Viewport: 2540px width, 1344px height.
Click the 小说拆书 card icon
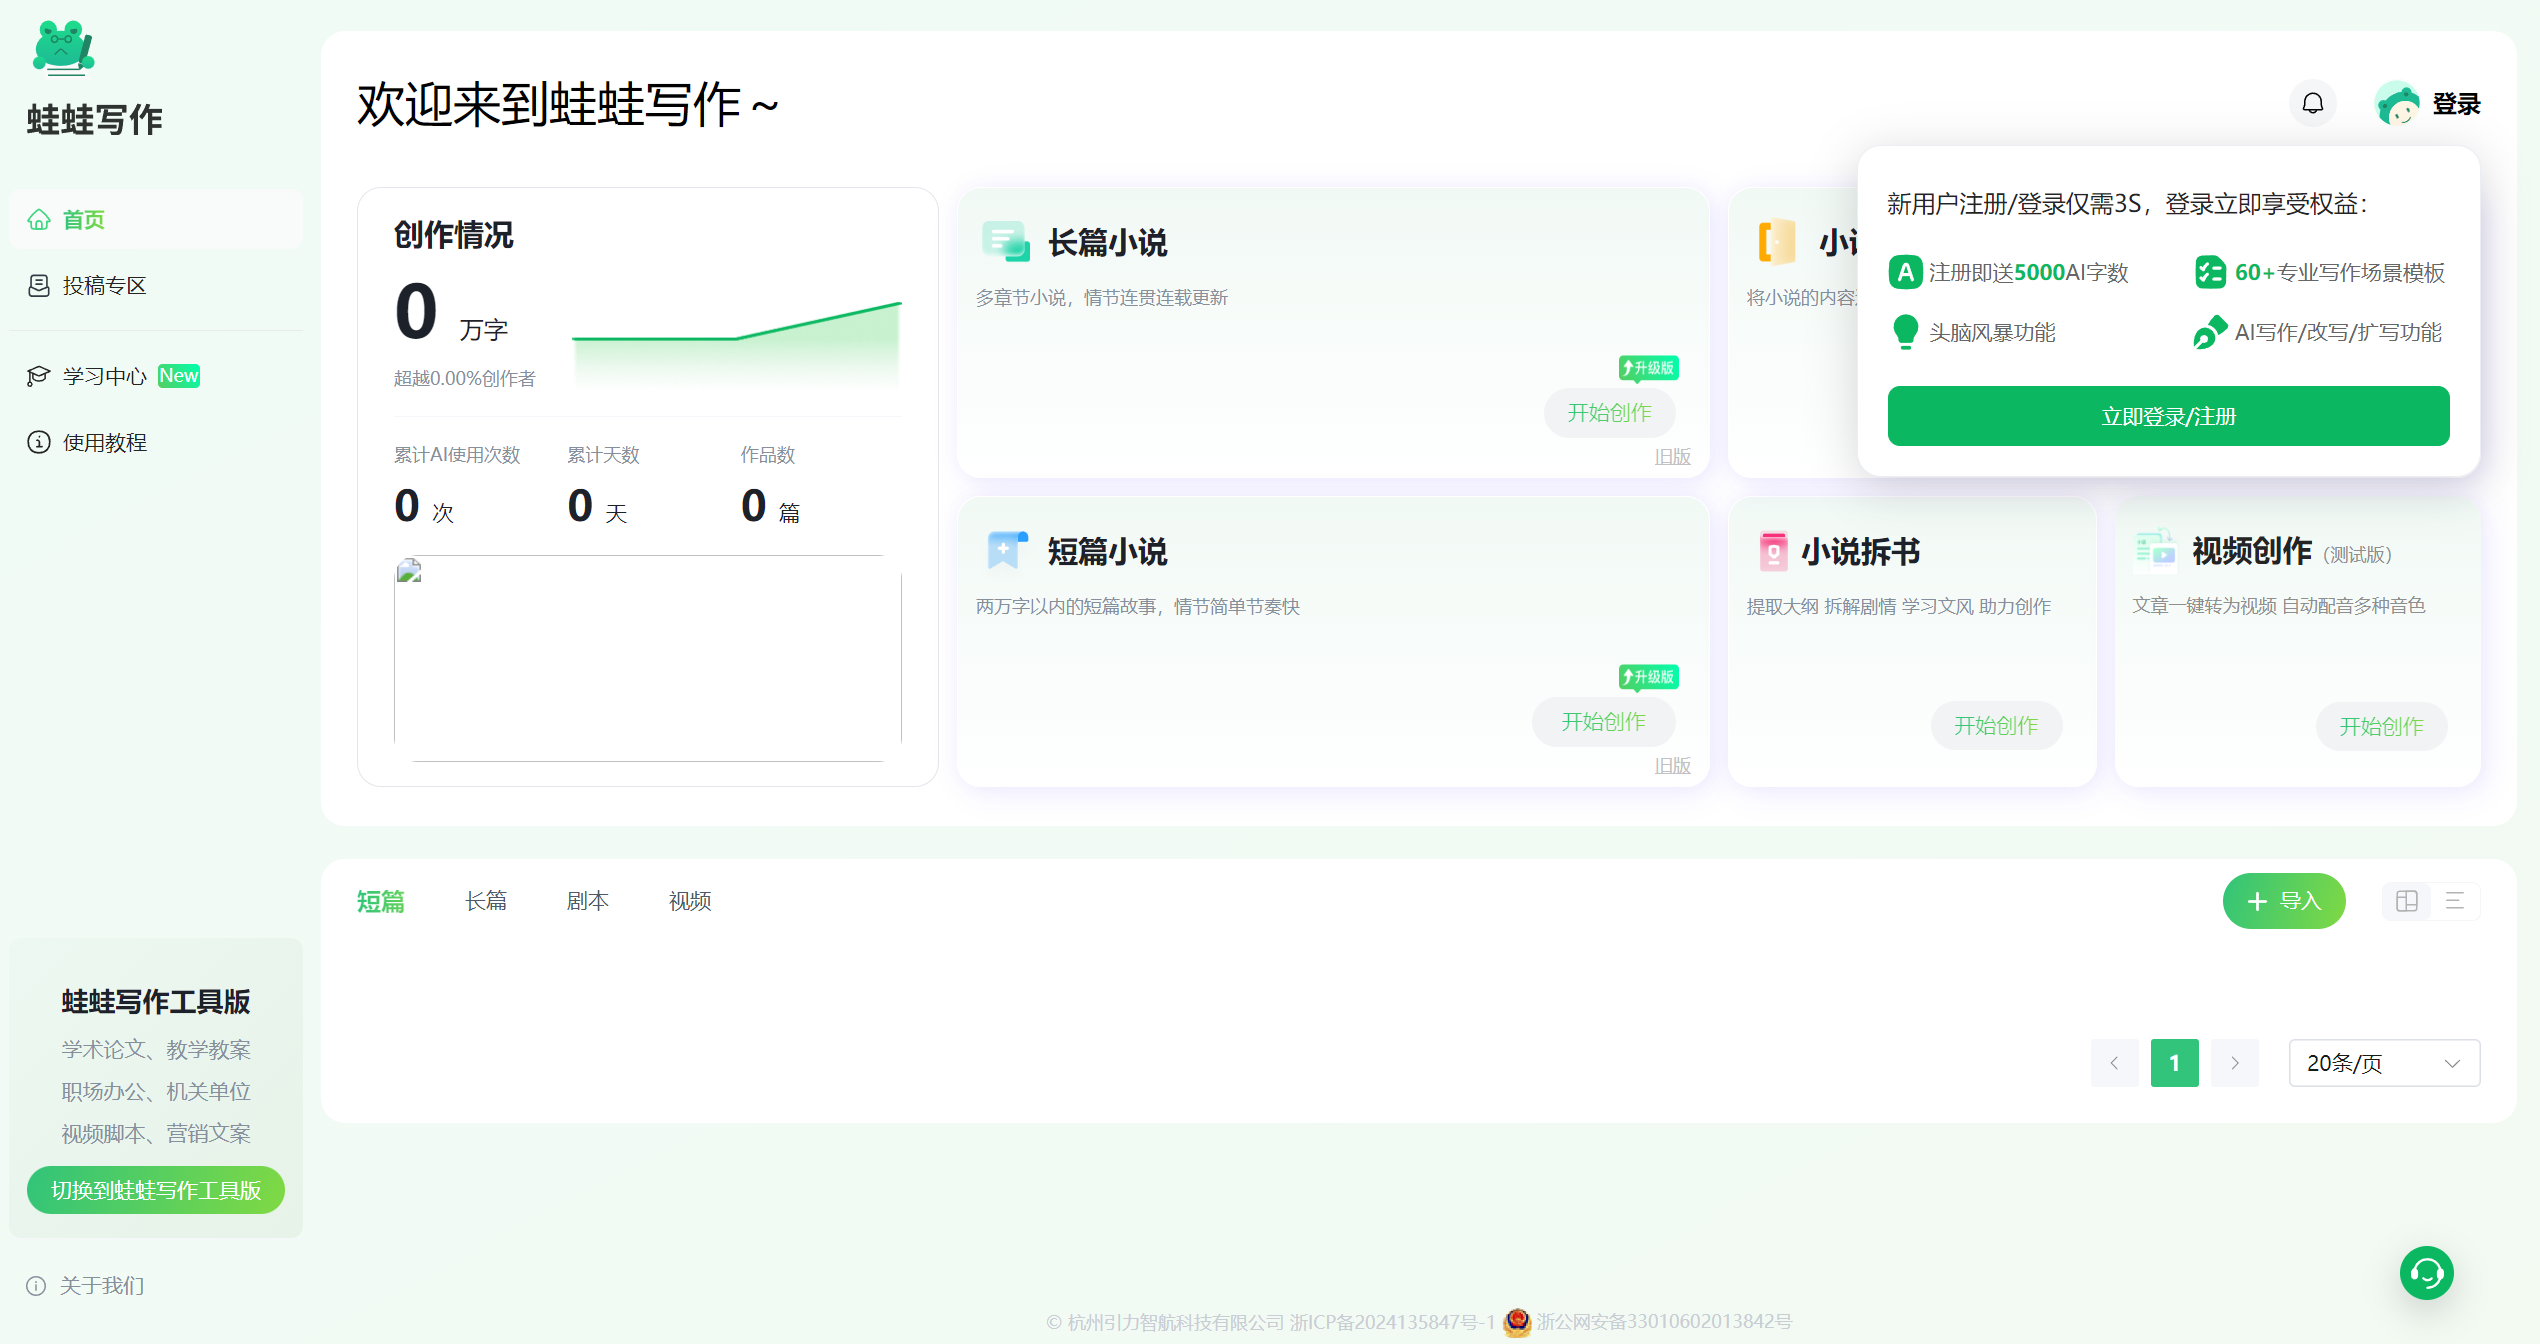coord(1773,551)
